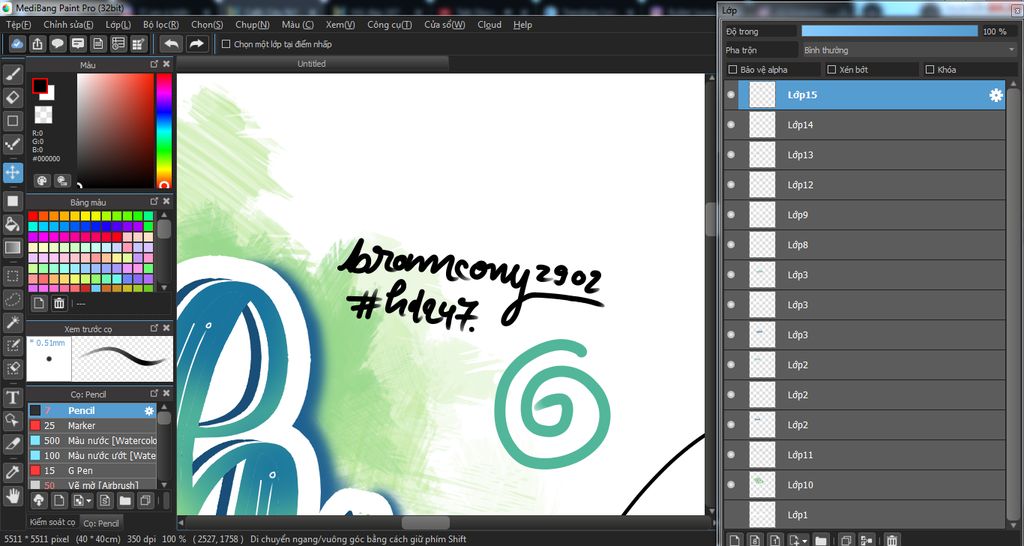Open Lớp15 layer settings gear
Image resolution: width=1024 pixels, height=546 pixels.
pos(995,95)
